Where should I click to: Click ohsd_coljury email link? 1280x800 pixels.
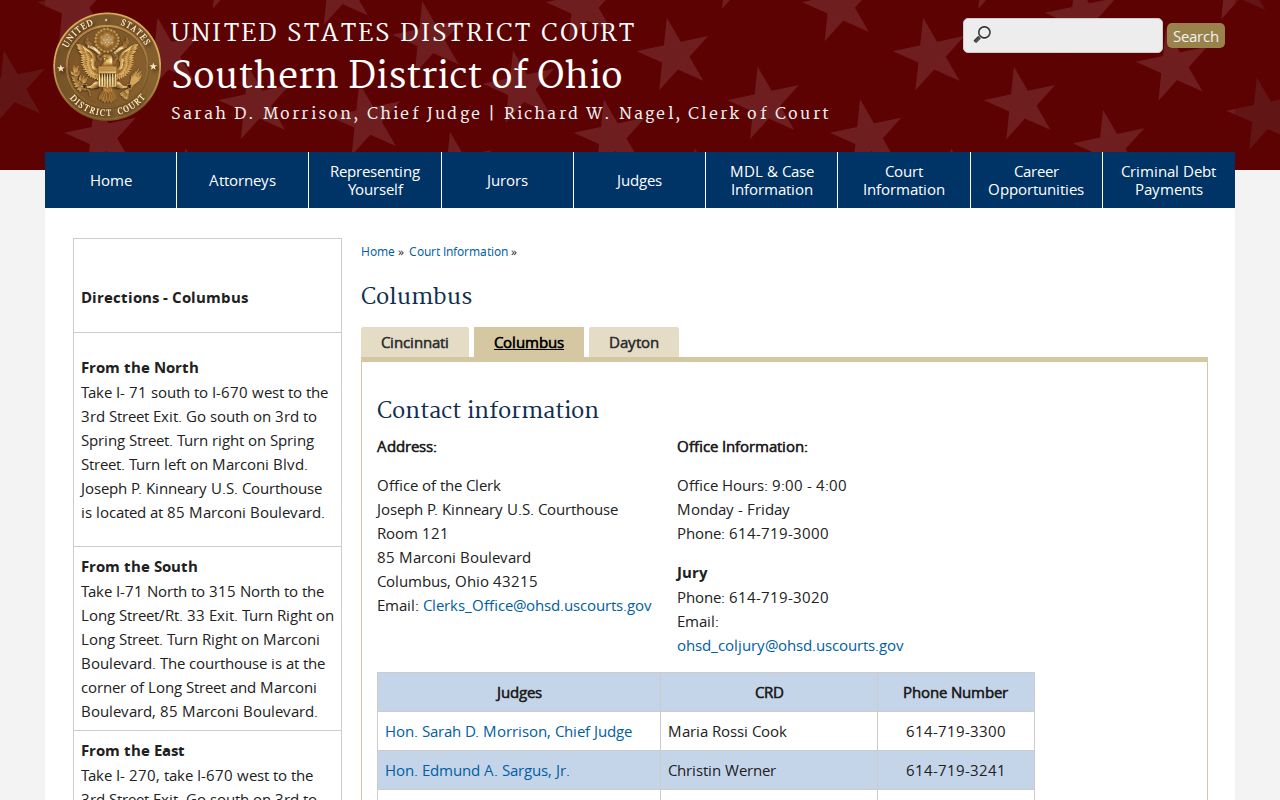pyautogui.click(x=790, y=645)
